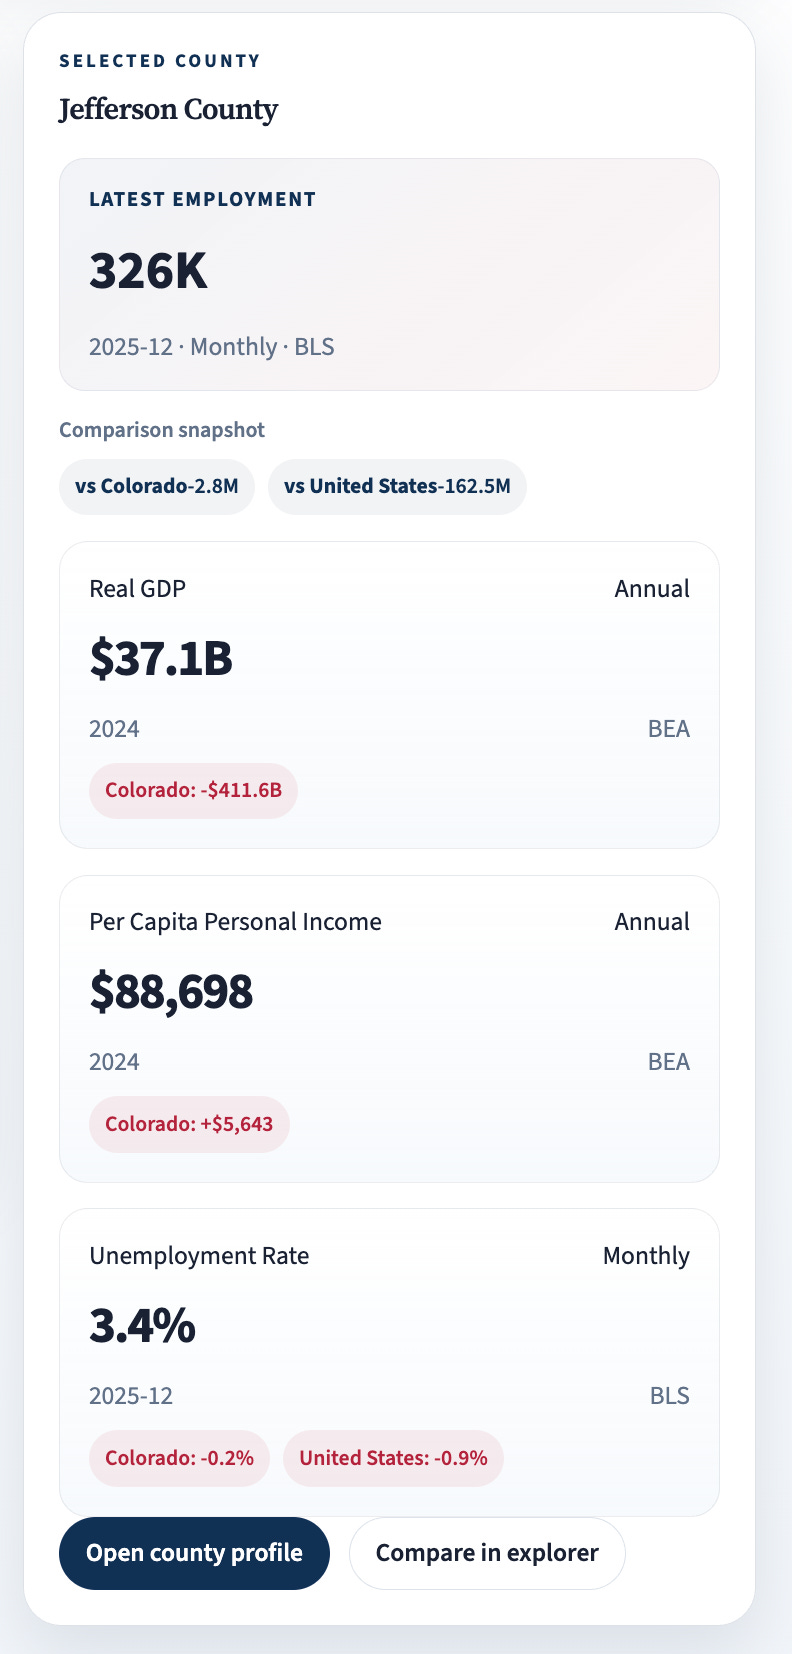The width and height of the screenshot is (792, 1654).
Task: Click the Colorado +$5,643 income badge
Action: click(189, 1124)
